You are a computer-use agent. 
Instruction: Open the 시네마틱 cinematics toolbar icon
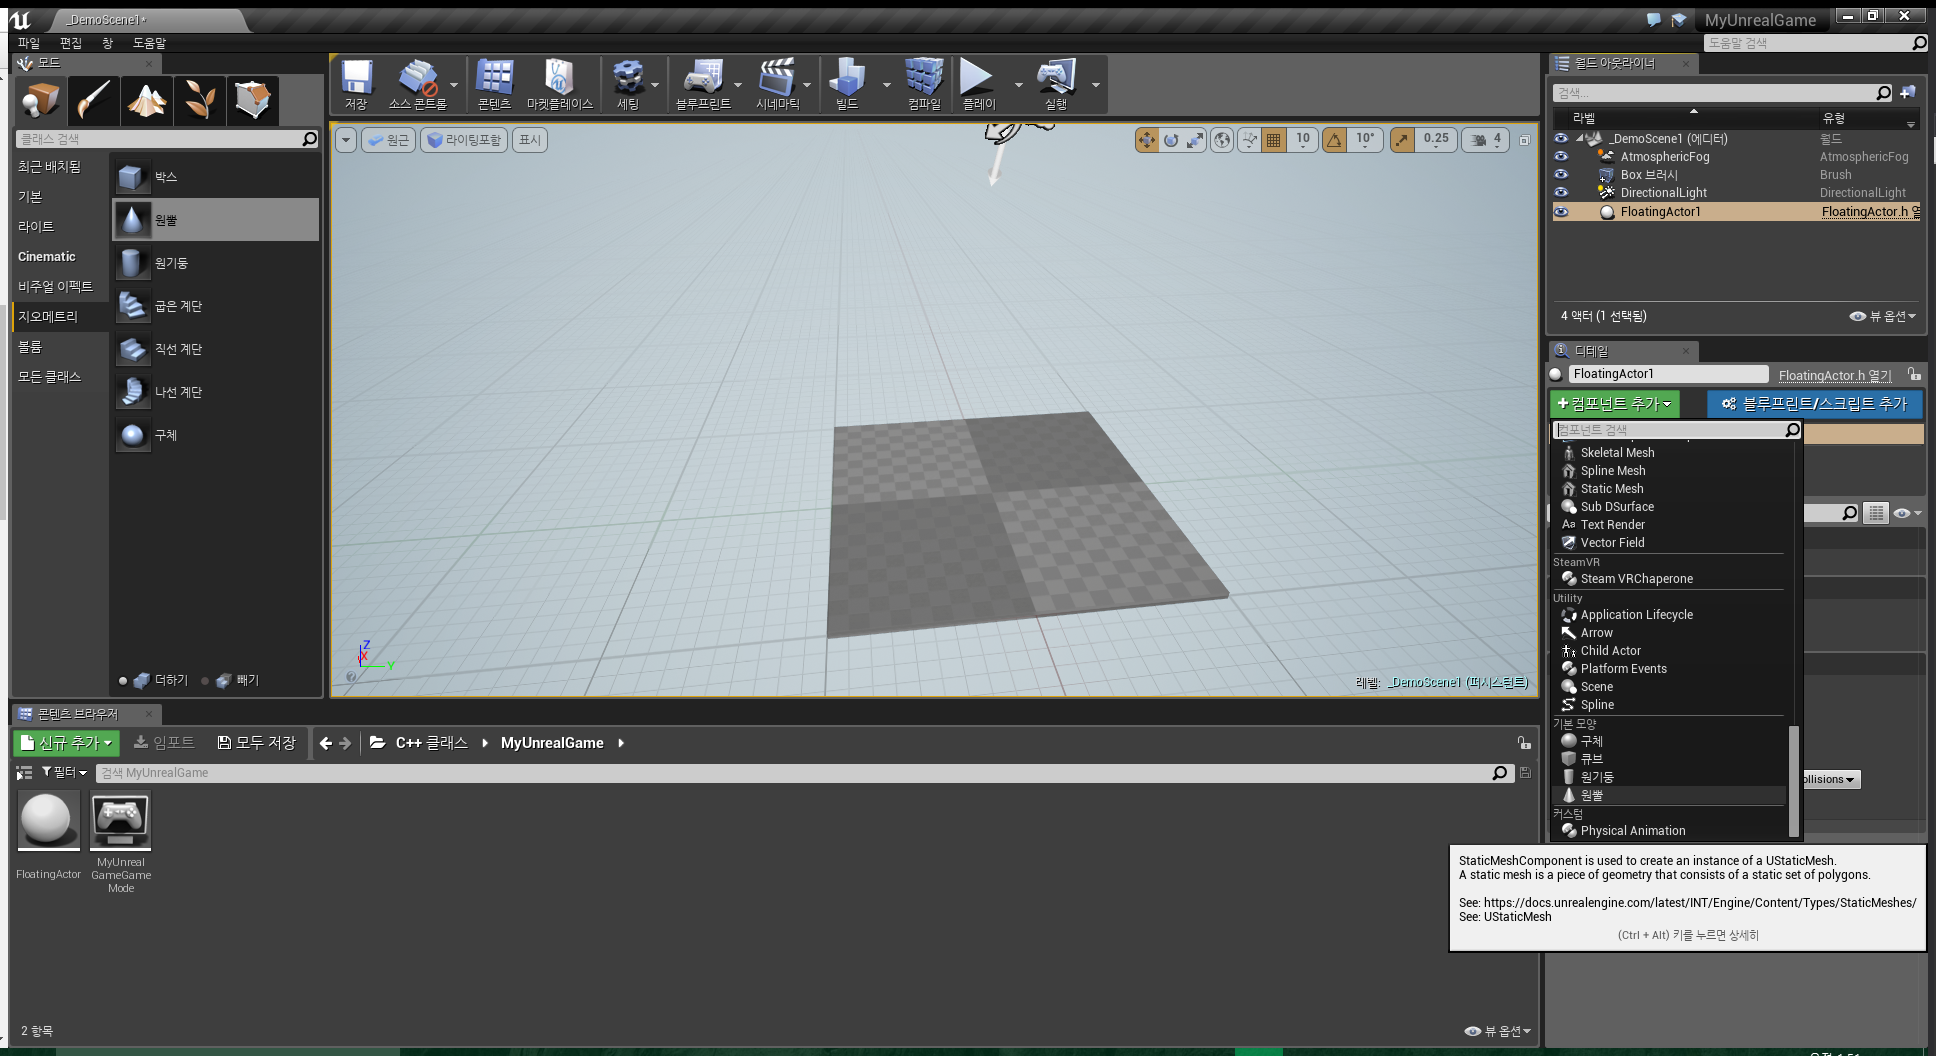pos(777,84)
